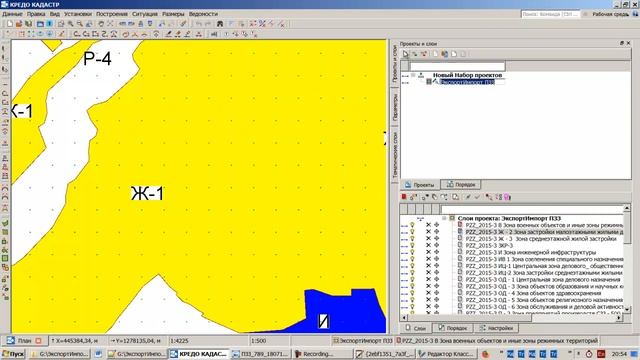Click the checkmark icon in layers toolbar
640x360 pixels.
(x=477, y=197)
